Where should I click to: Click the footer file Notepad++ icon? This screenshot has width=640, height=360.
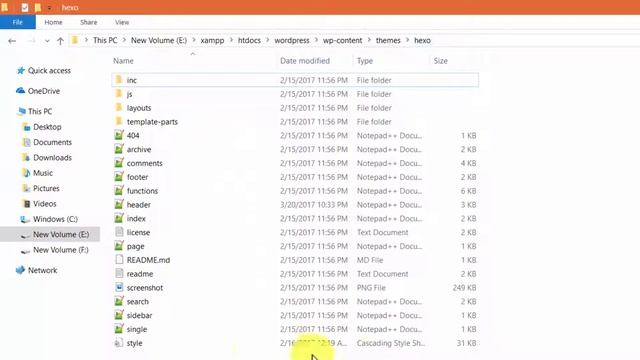(x=119, y=177)
